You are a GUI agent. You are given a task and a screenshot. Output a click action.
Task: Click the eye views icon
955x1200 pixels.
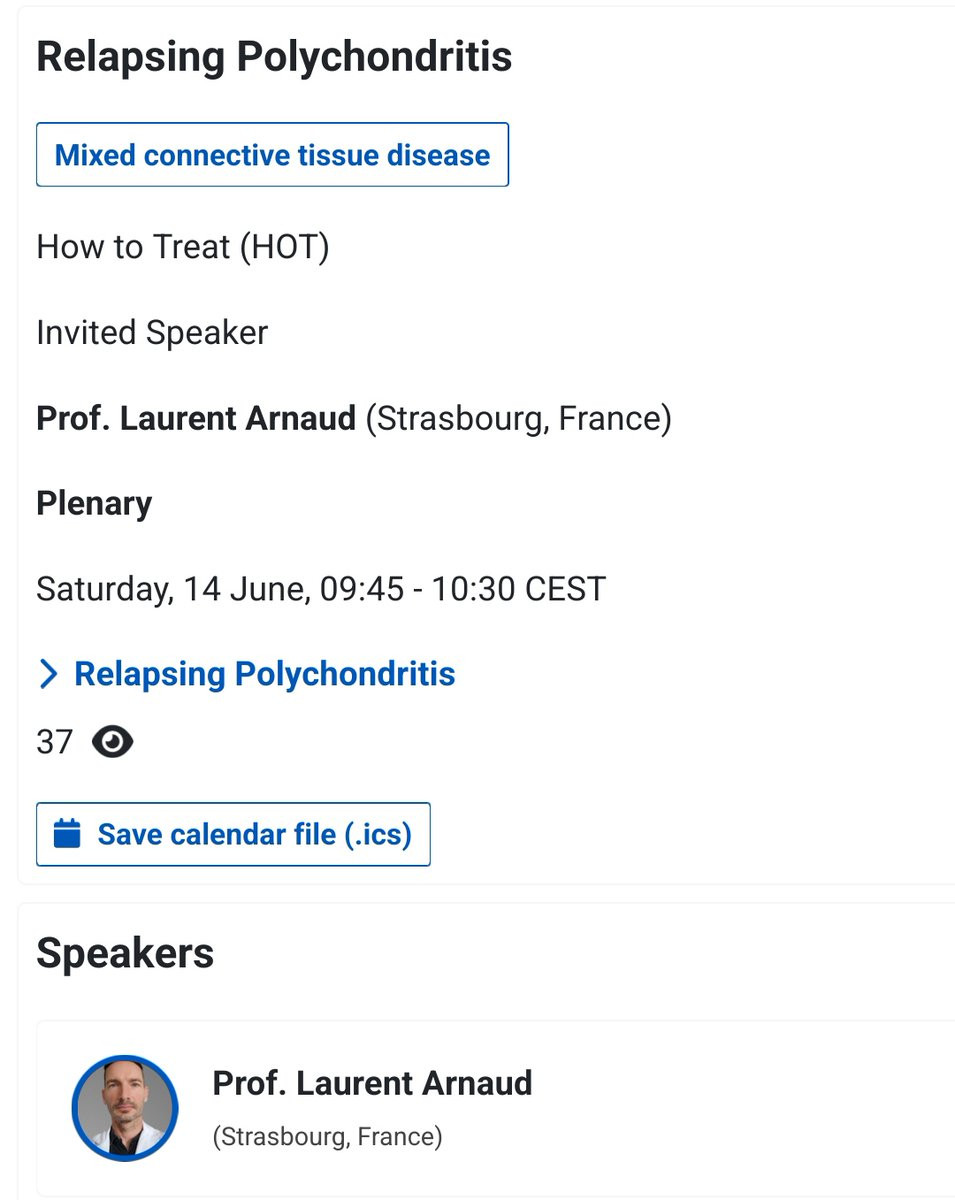coord(112,742)
